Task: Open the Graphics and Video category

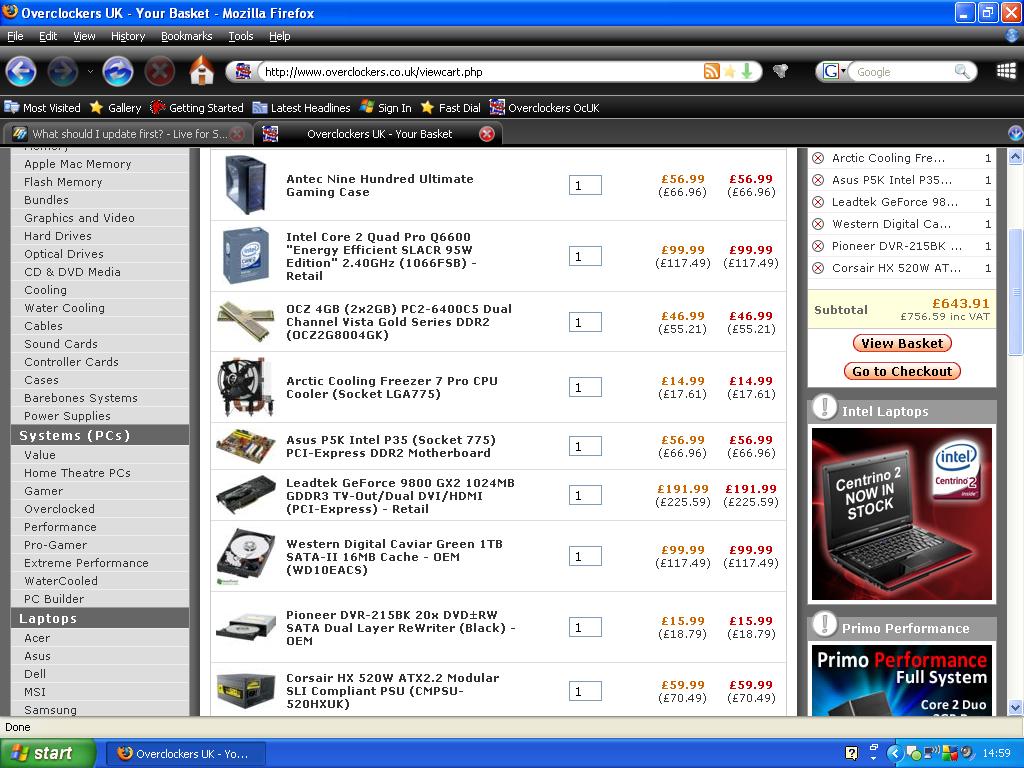Action: [x=79, y=218]
